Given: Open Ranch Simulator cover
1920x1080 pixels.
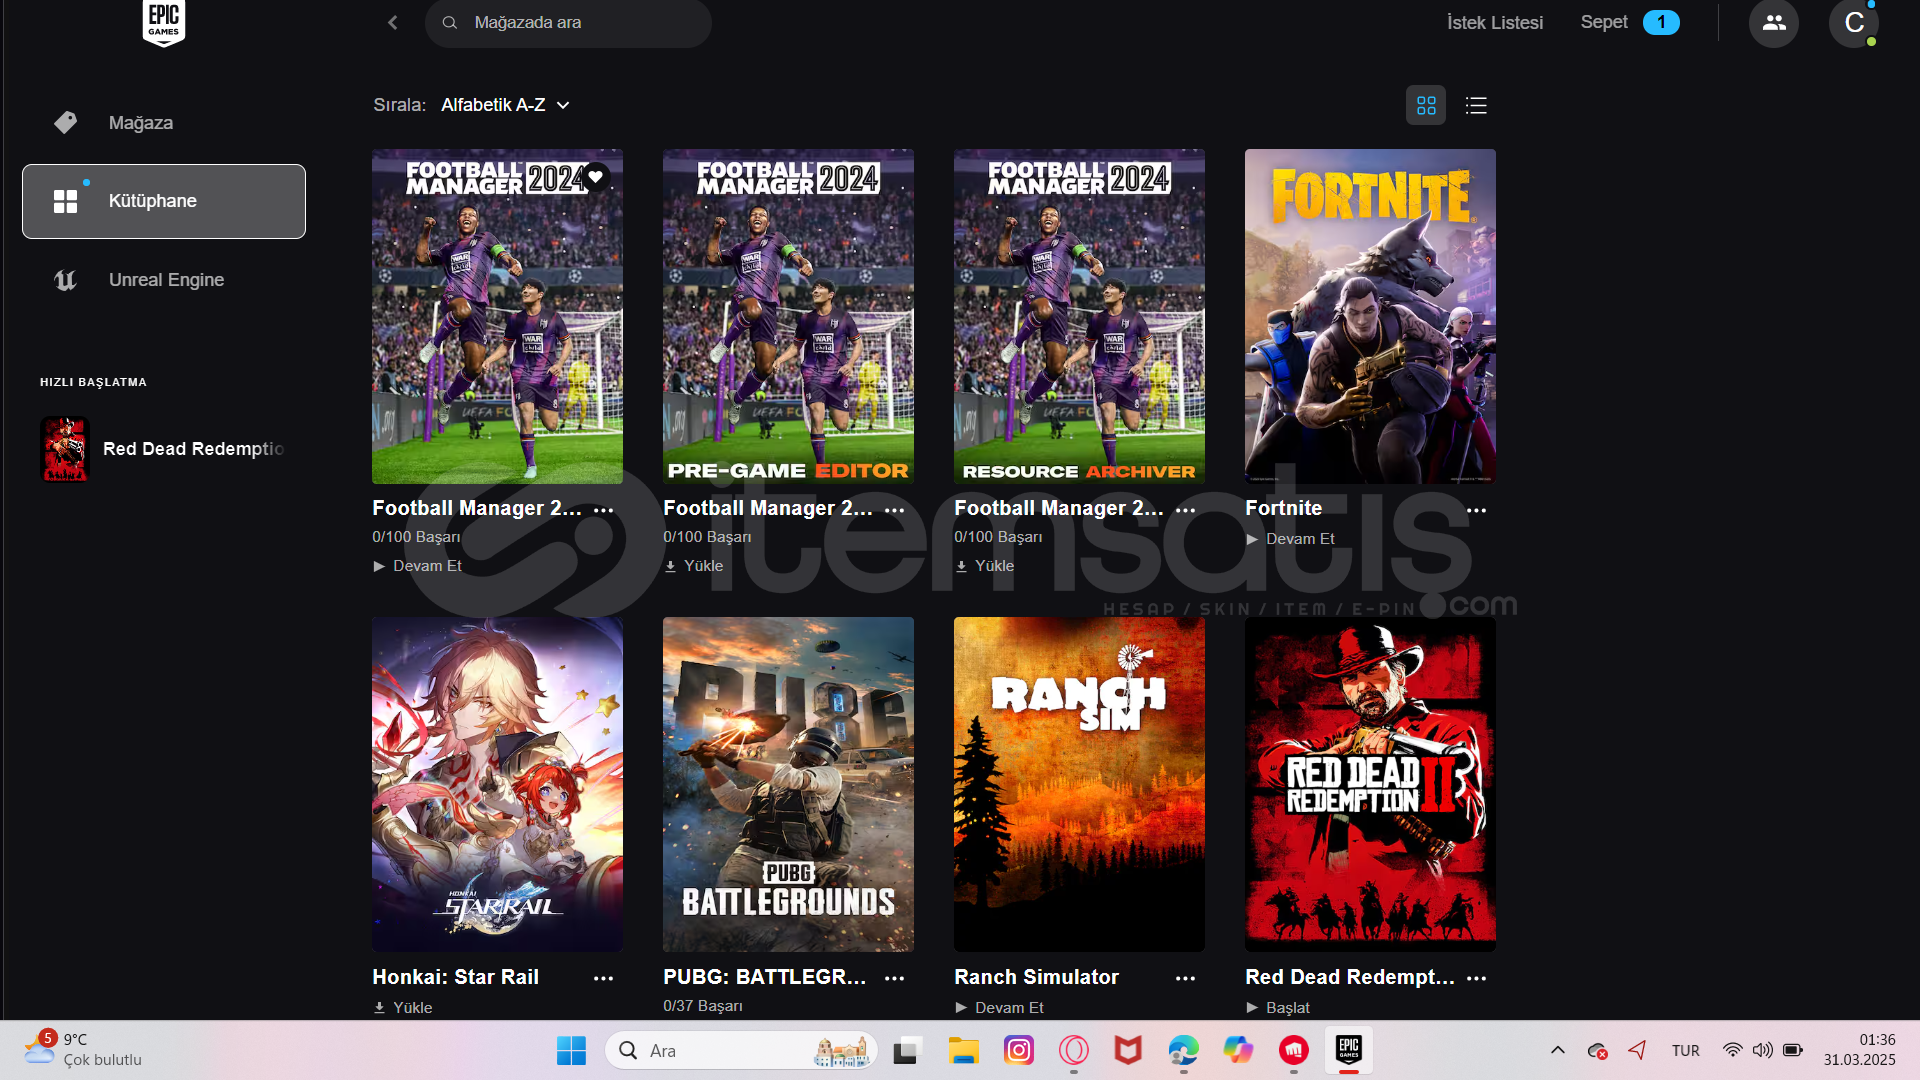Looking at the screenshot, I should click(1079, 784).
